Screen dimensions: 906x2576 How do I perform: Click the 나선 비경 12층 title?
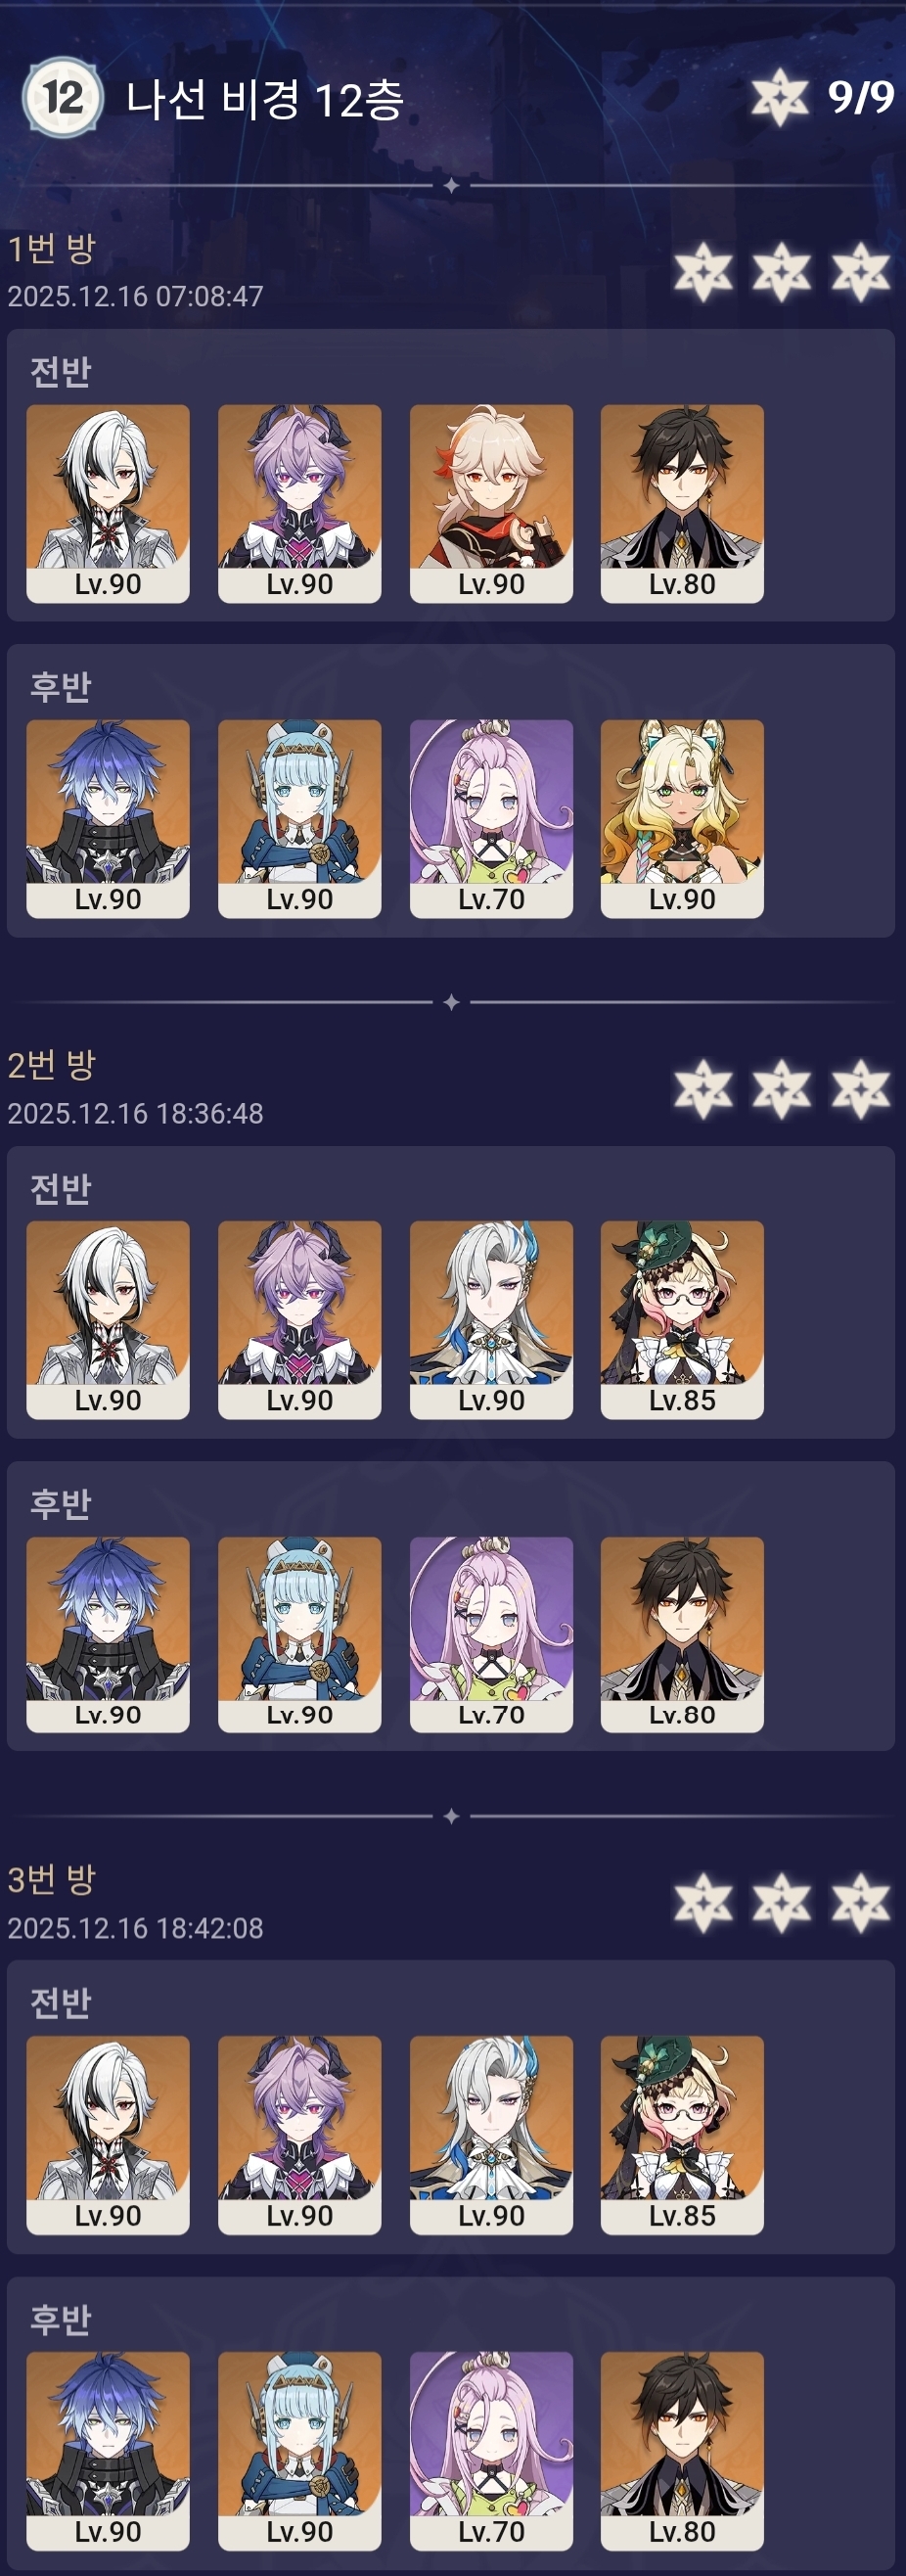pos(265,99)
